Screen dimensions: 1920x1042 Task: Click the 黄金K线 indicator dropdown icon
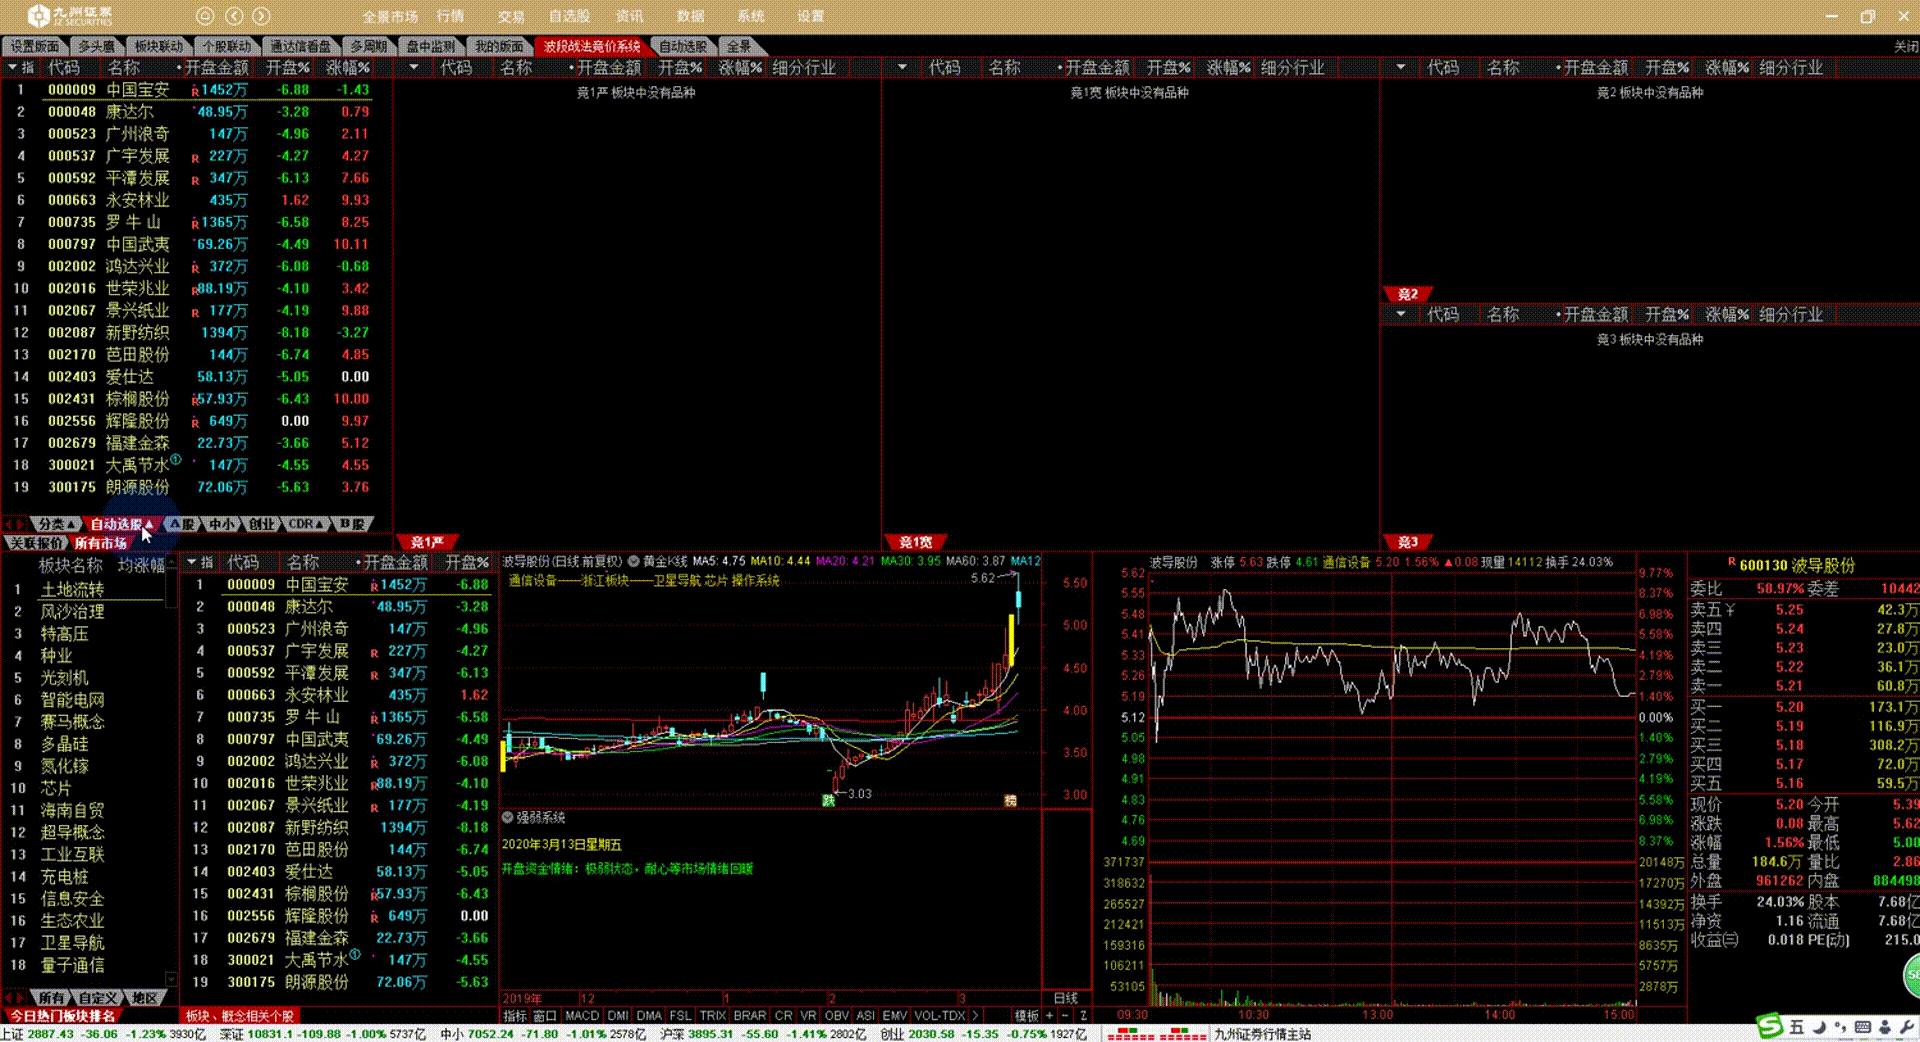(x=633, y=561)
